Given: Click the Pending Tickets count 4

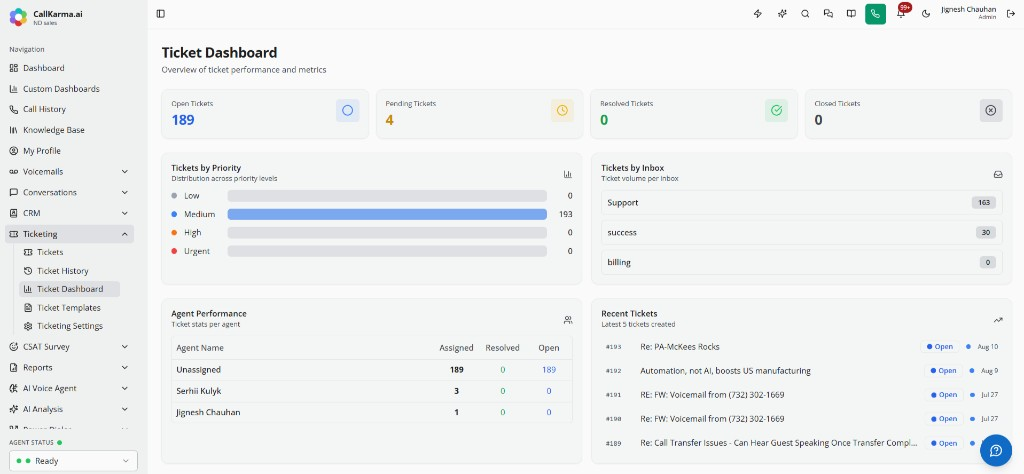Looking at the screenshot, I should (x=389, y=120).
